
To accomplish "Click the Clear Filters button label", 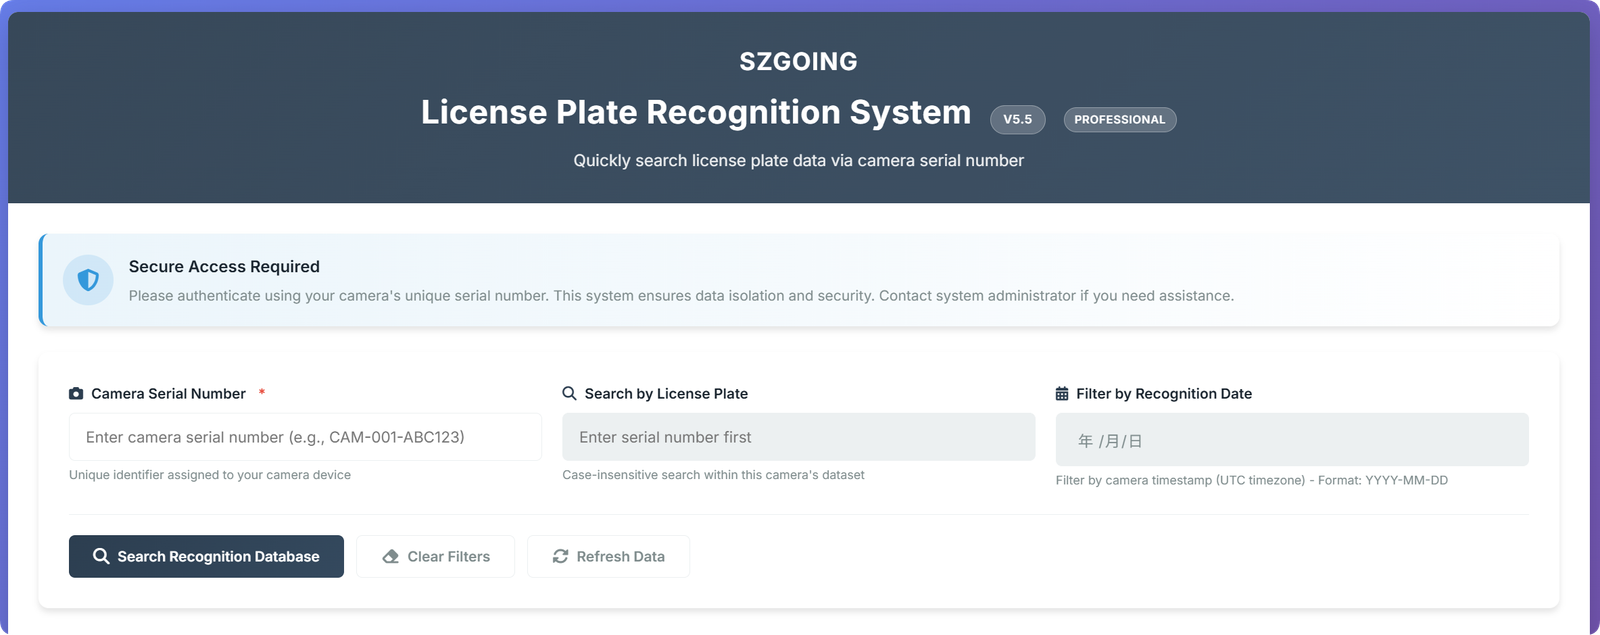I will click(x=448, y=557).
